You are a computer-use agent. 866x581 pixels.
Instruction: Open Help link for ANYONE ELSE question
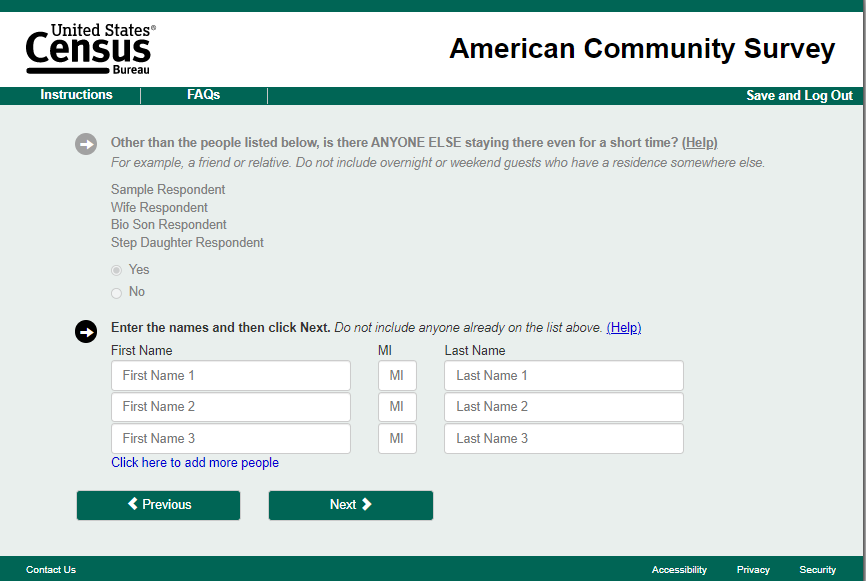(x=700, y=143)
